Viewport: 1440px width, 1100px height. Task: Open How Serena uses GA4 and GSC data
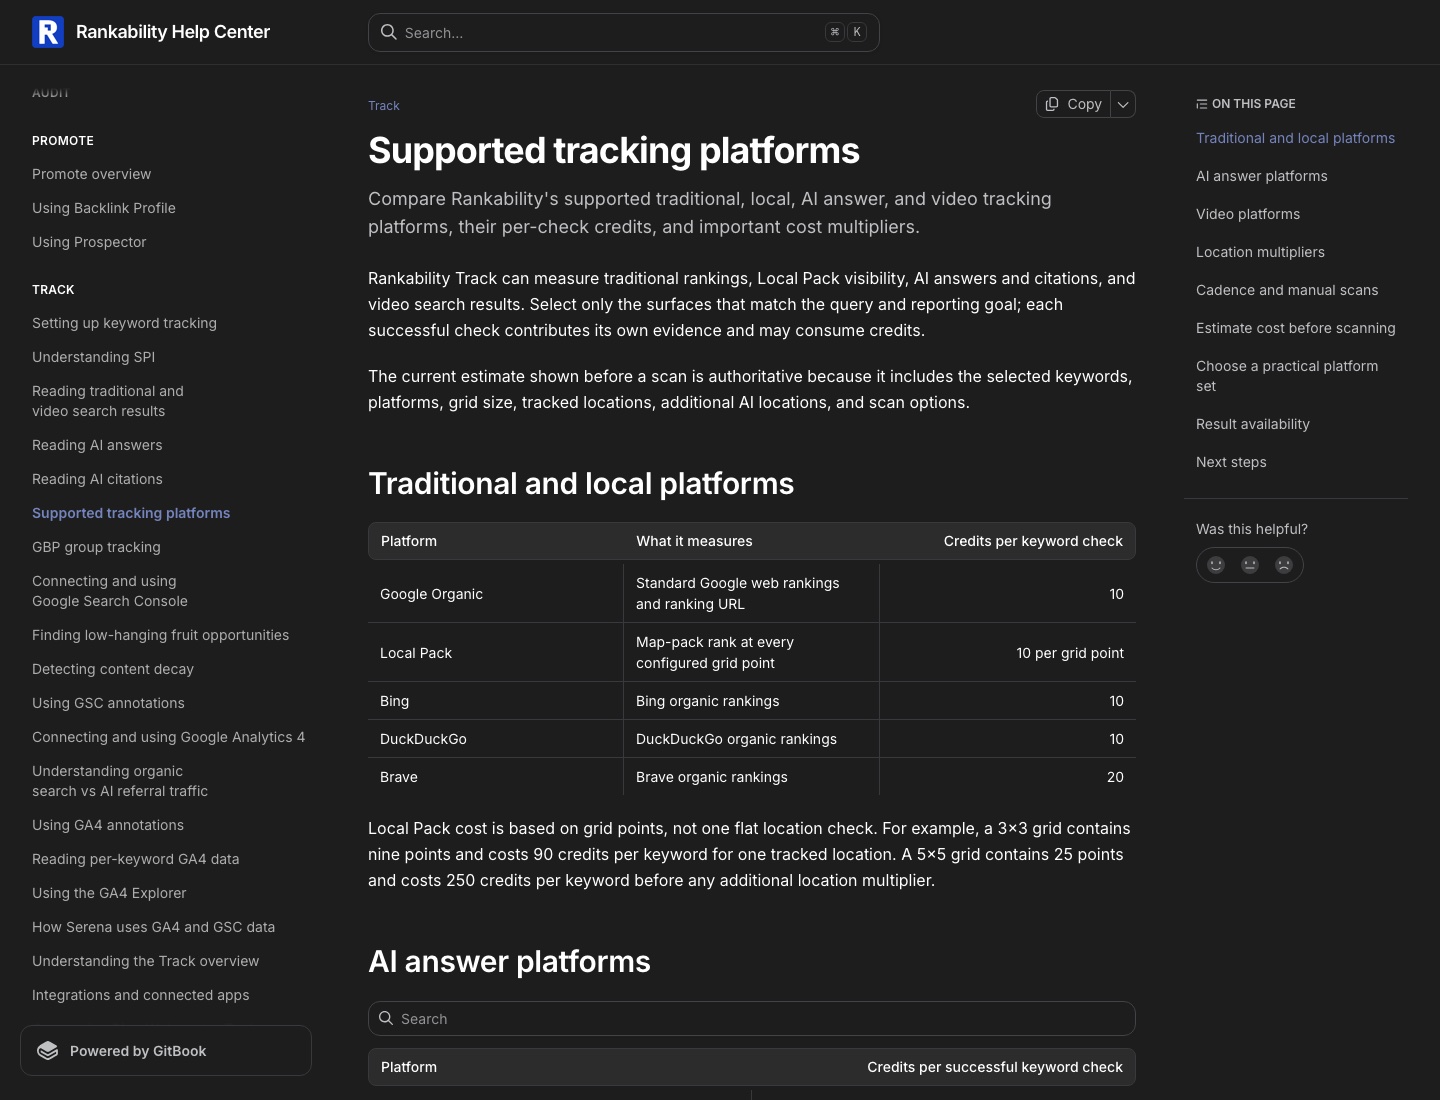tap(153, 927)
